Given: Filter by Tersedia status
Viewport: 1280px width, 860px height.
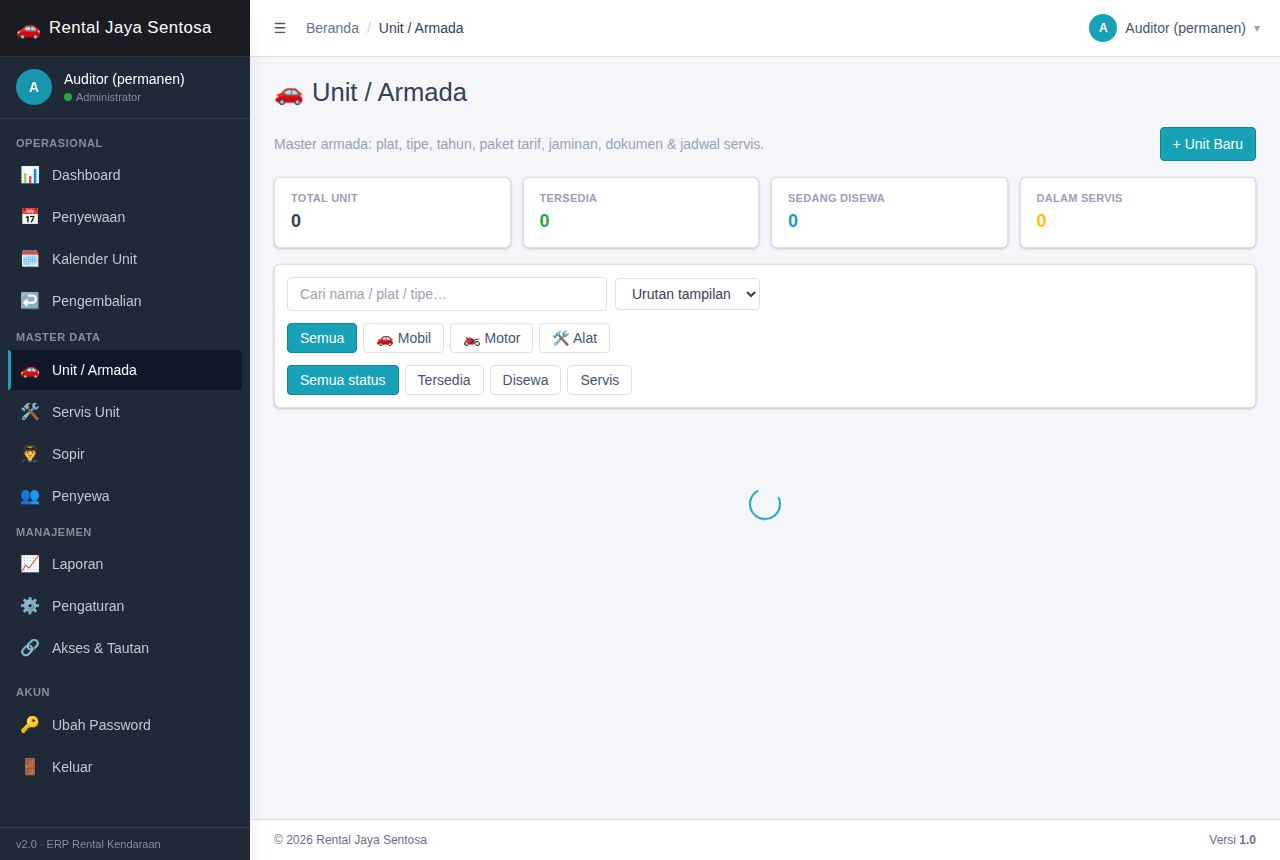Looking at the screenshot, I should 444,380.
